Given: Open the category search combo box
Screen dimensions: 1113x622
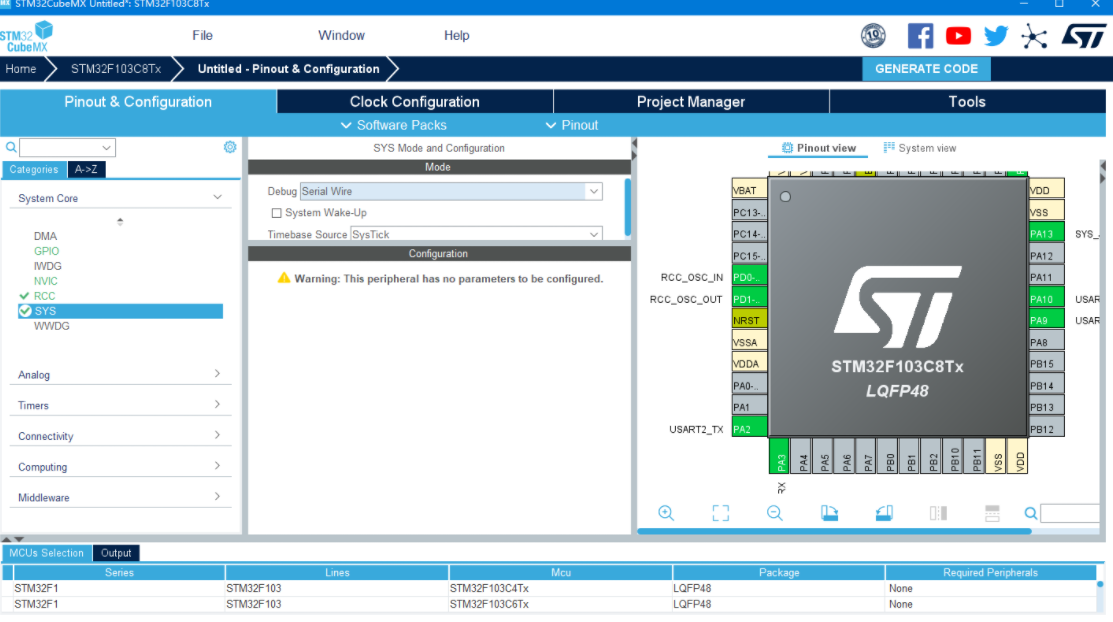Looking at the screenshot, I should [x=67, y=148].
